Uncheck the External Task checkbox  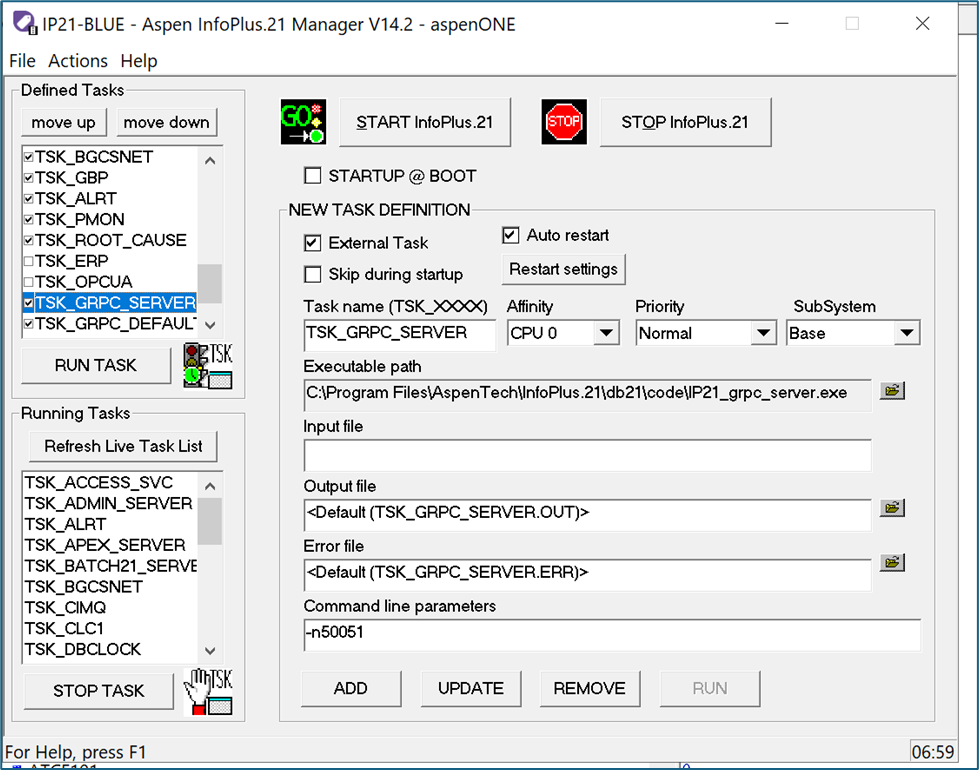[x=313, y=243]
